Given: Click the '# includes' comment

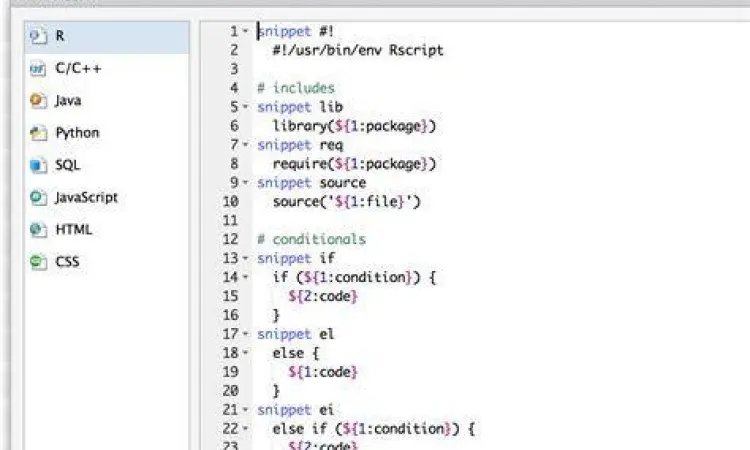Looking at the screenshot, I should (x=296, y=88).
